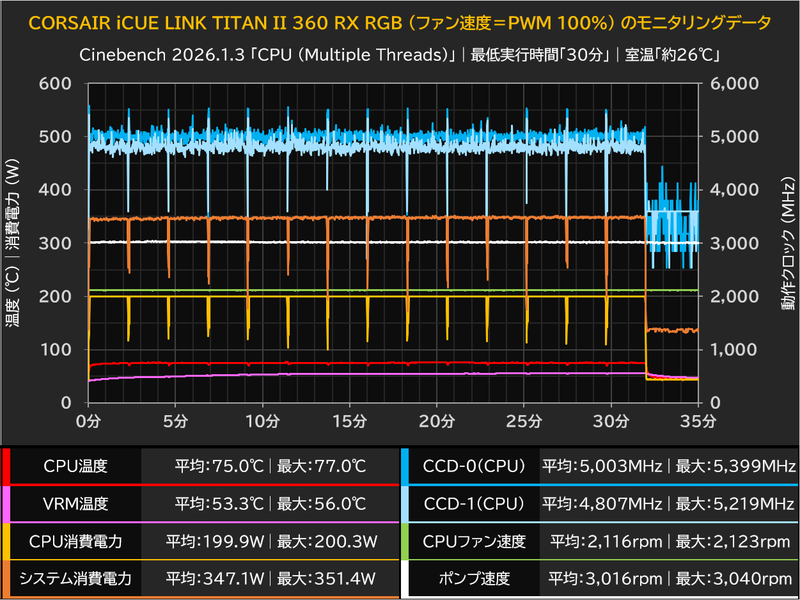The image size is (800, 600).
Task: Select the CCD-1(CPU) legend label
Action: [x=474, y=504]
